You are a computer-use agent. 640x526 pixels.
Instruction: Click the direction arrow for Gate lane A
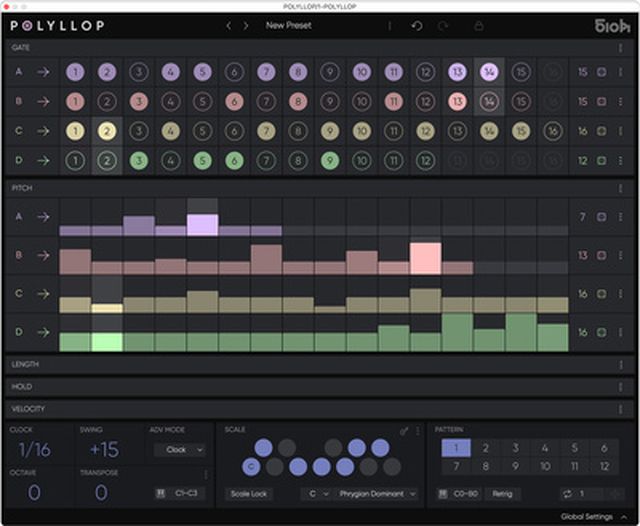(x=43, y=72)
